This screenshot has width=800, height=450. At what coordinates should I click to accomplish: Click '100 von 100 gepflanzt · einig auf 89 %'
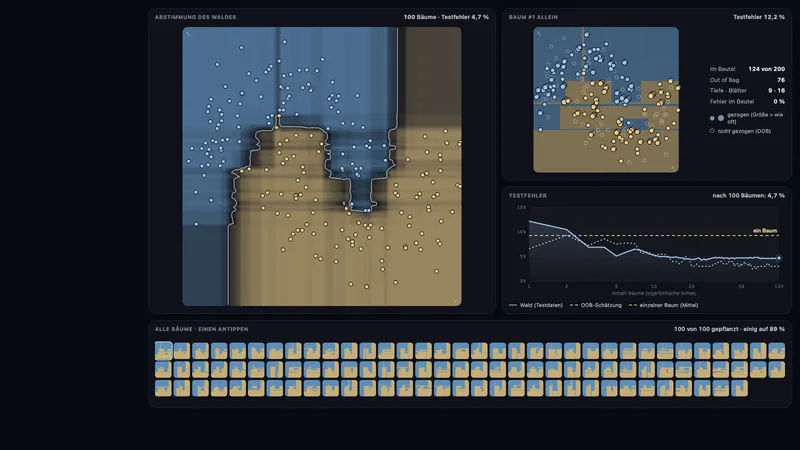point(729,329)
